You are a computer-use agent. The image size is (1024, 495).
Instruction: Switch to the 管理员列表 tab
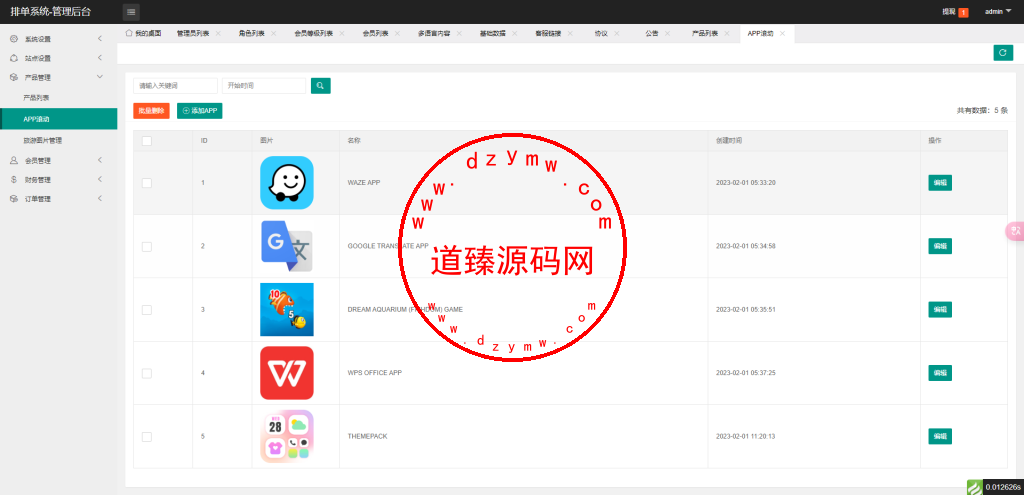193,33
